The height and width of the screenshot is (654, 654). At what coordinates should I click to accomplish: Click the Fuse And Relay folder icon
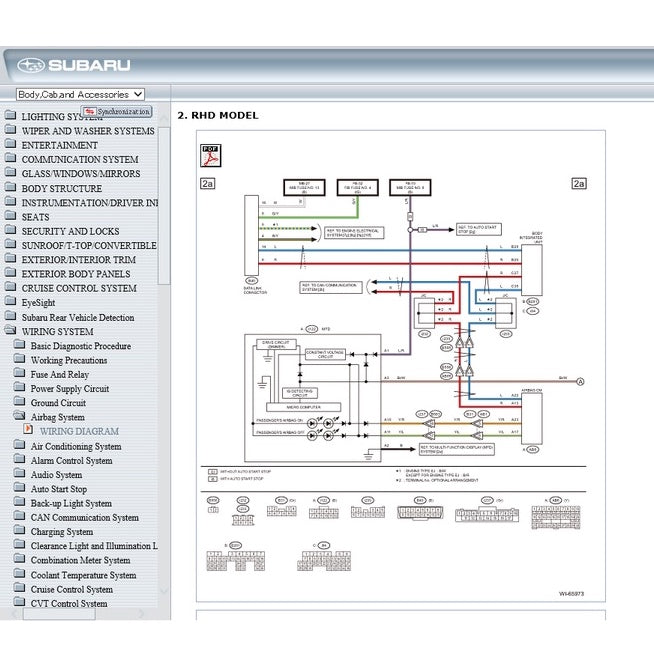tap(19, 374)
